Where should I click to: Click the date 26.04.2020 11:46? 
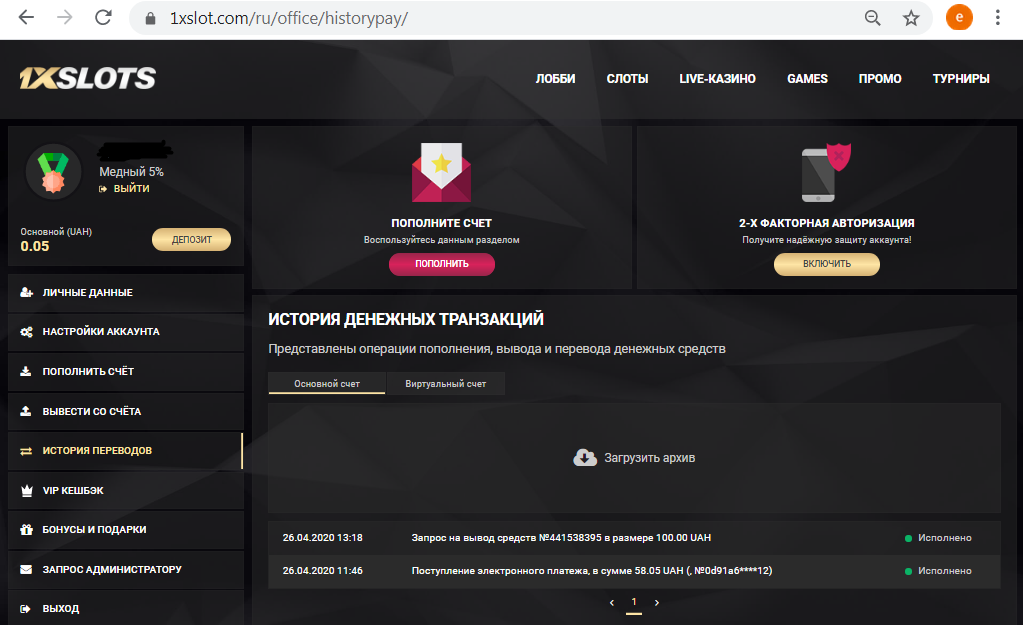[x=322, y=571]
